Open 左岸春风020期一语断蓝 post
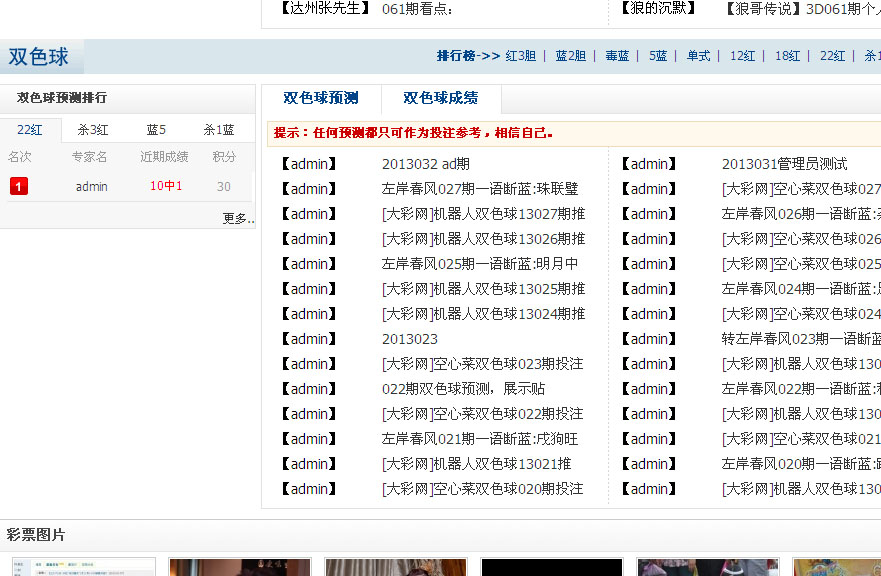881x576 pixels. 801,464
